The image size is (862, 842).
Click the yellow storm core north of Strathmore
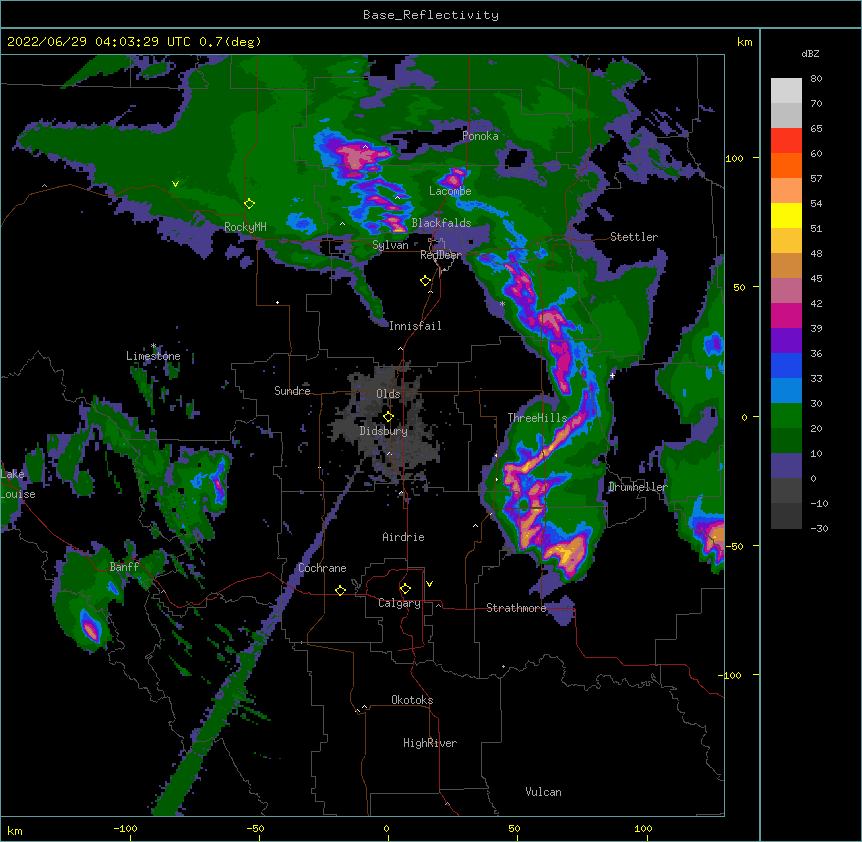566,552
